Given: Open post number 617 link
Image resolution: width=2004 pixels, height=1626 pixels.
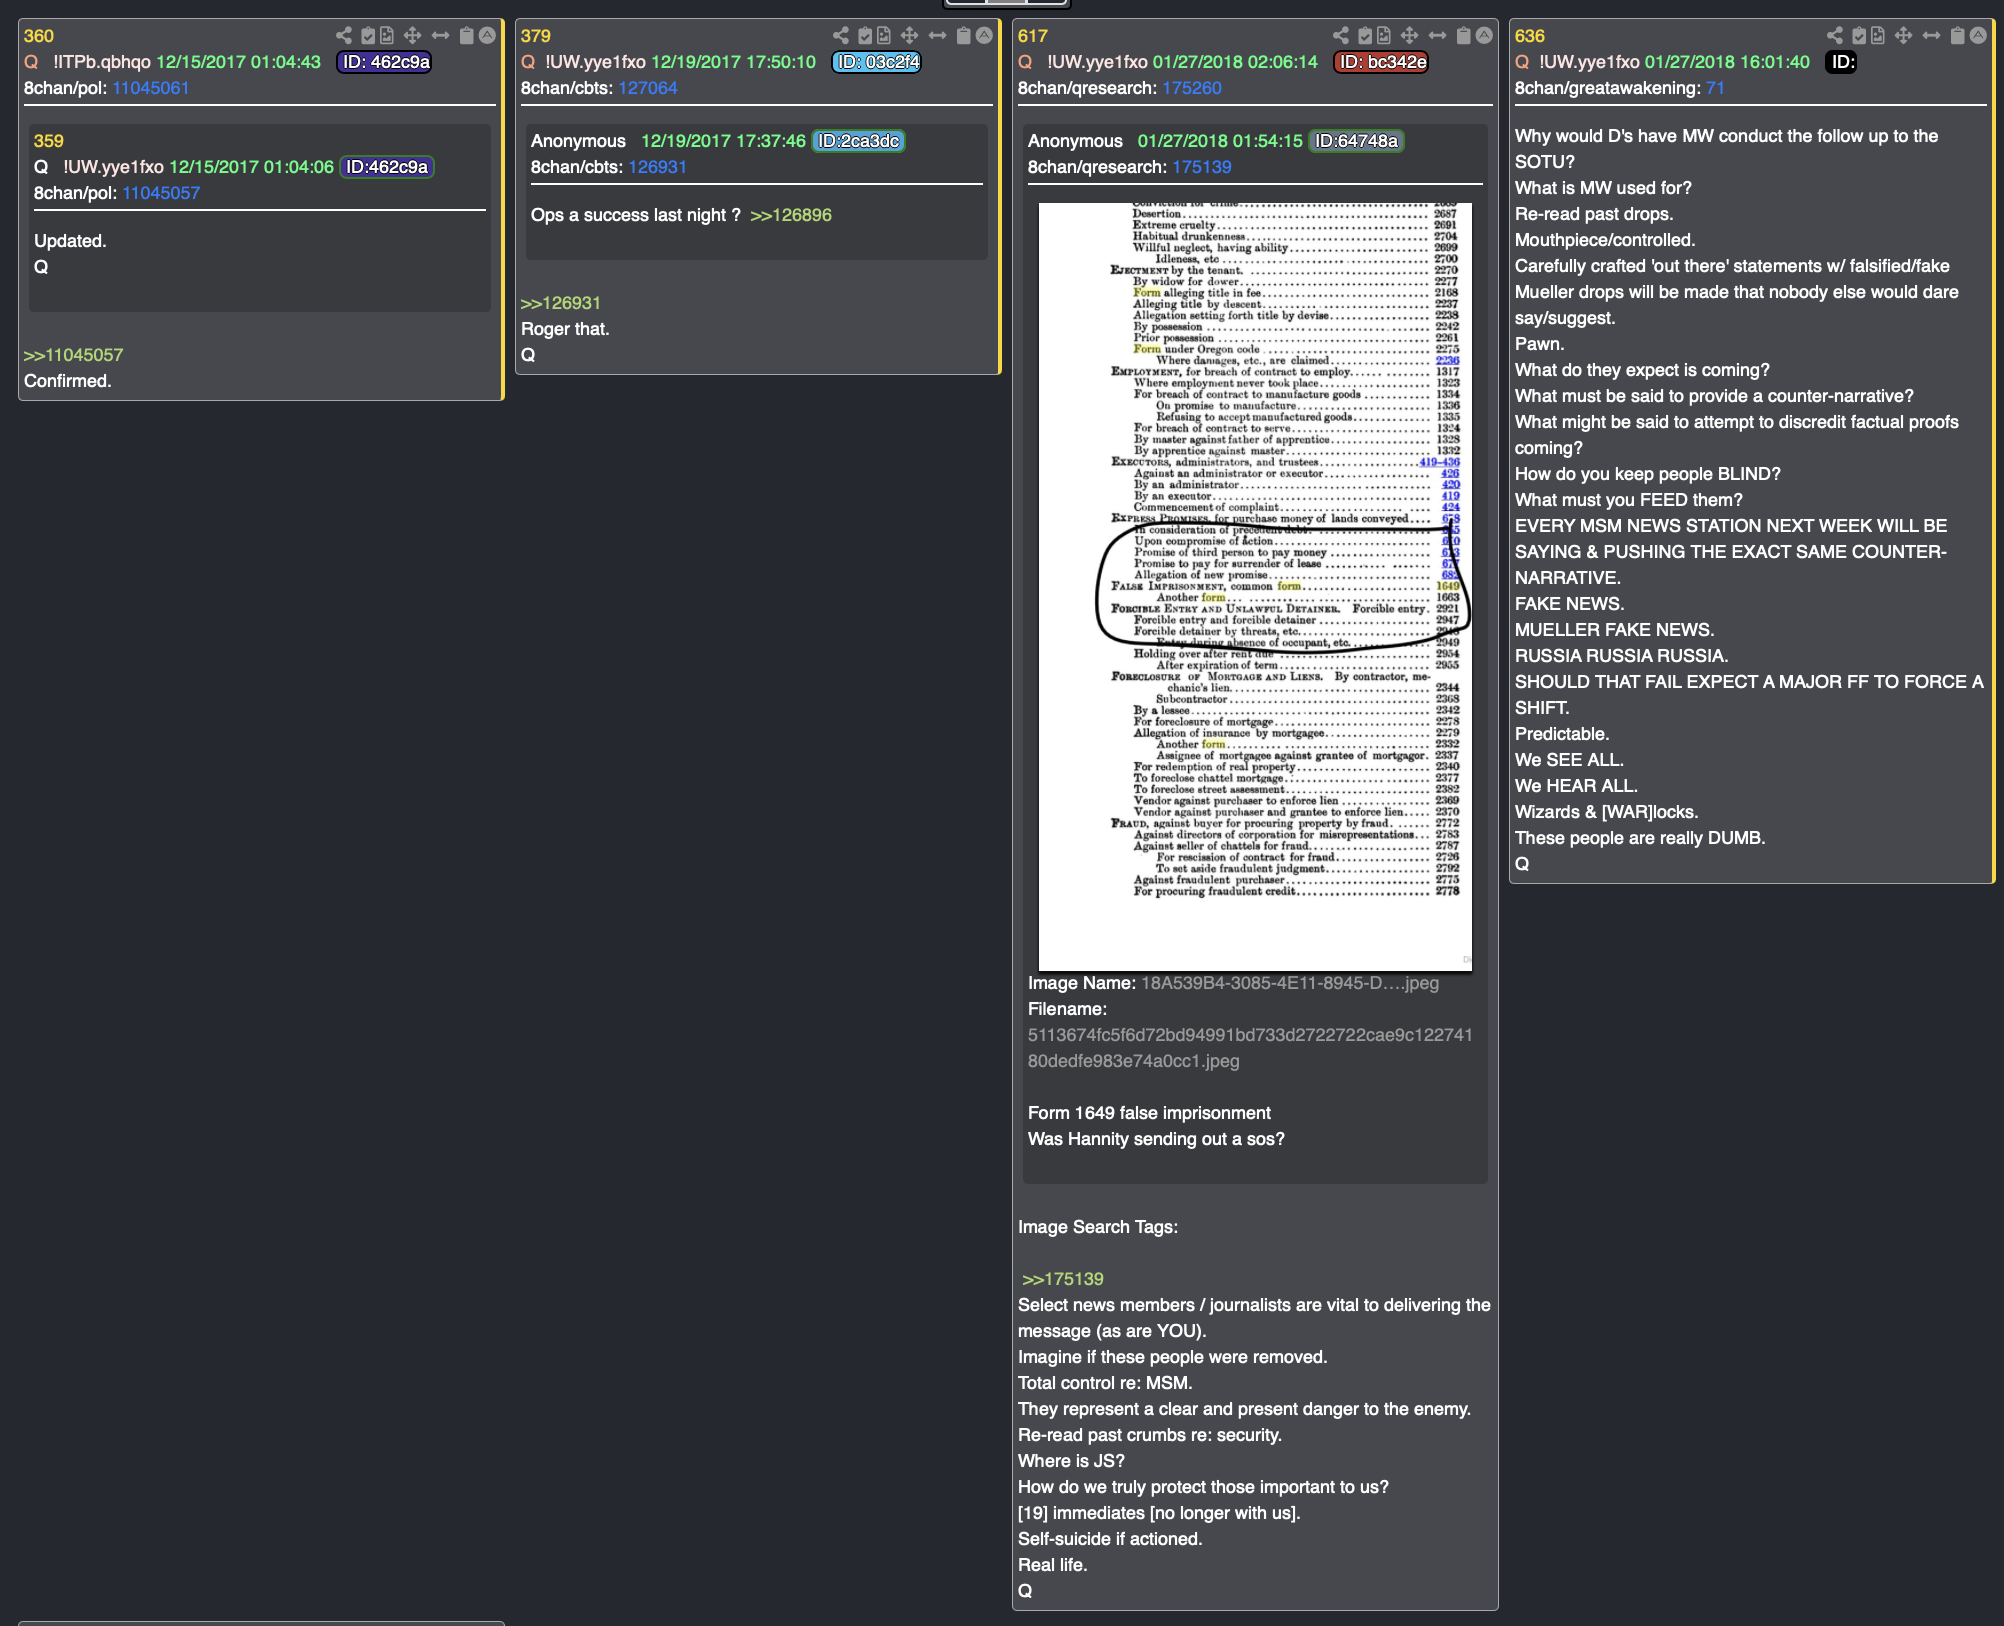Looking at the screenshot, I should pos(1033,36).
